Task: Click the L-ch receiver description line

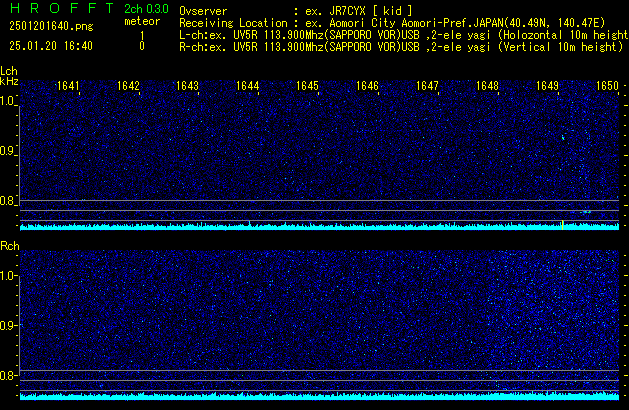Action: point(404,35)
